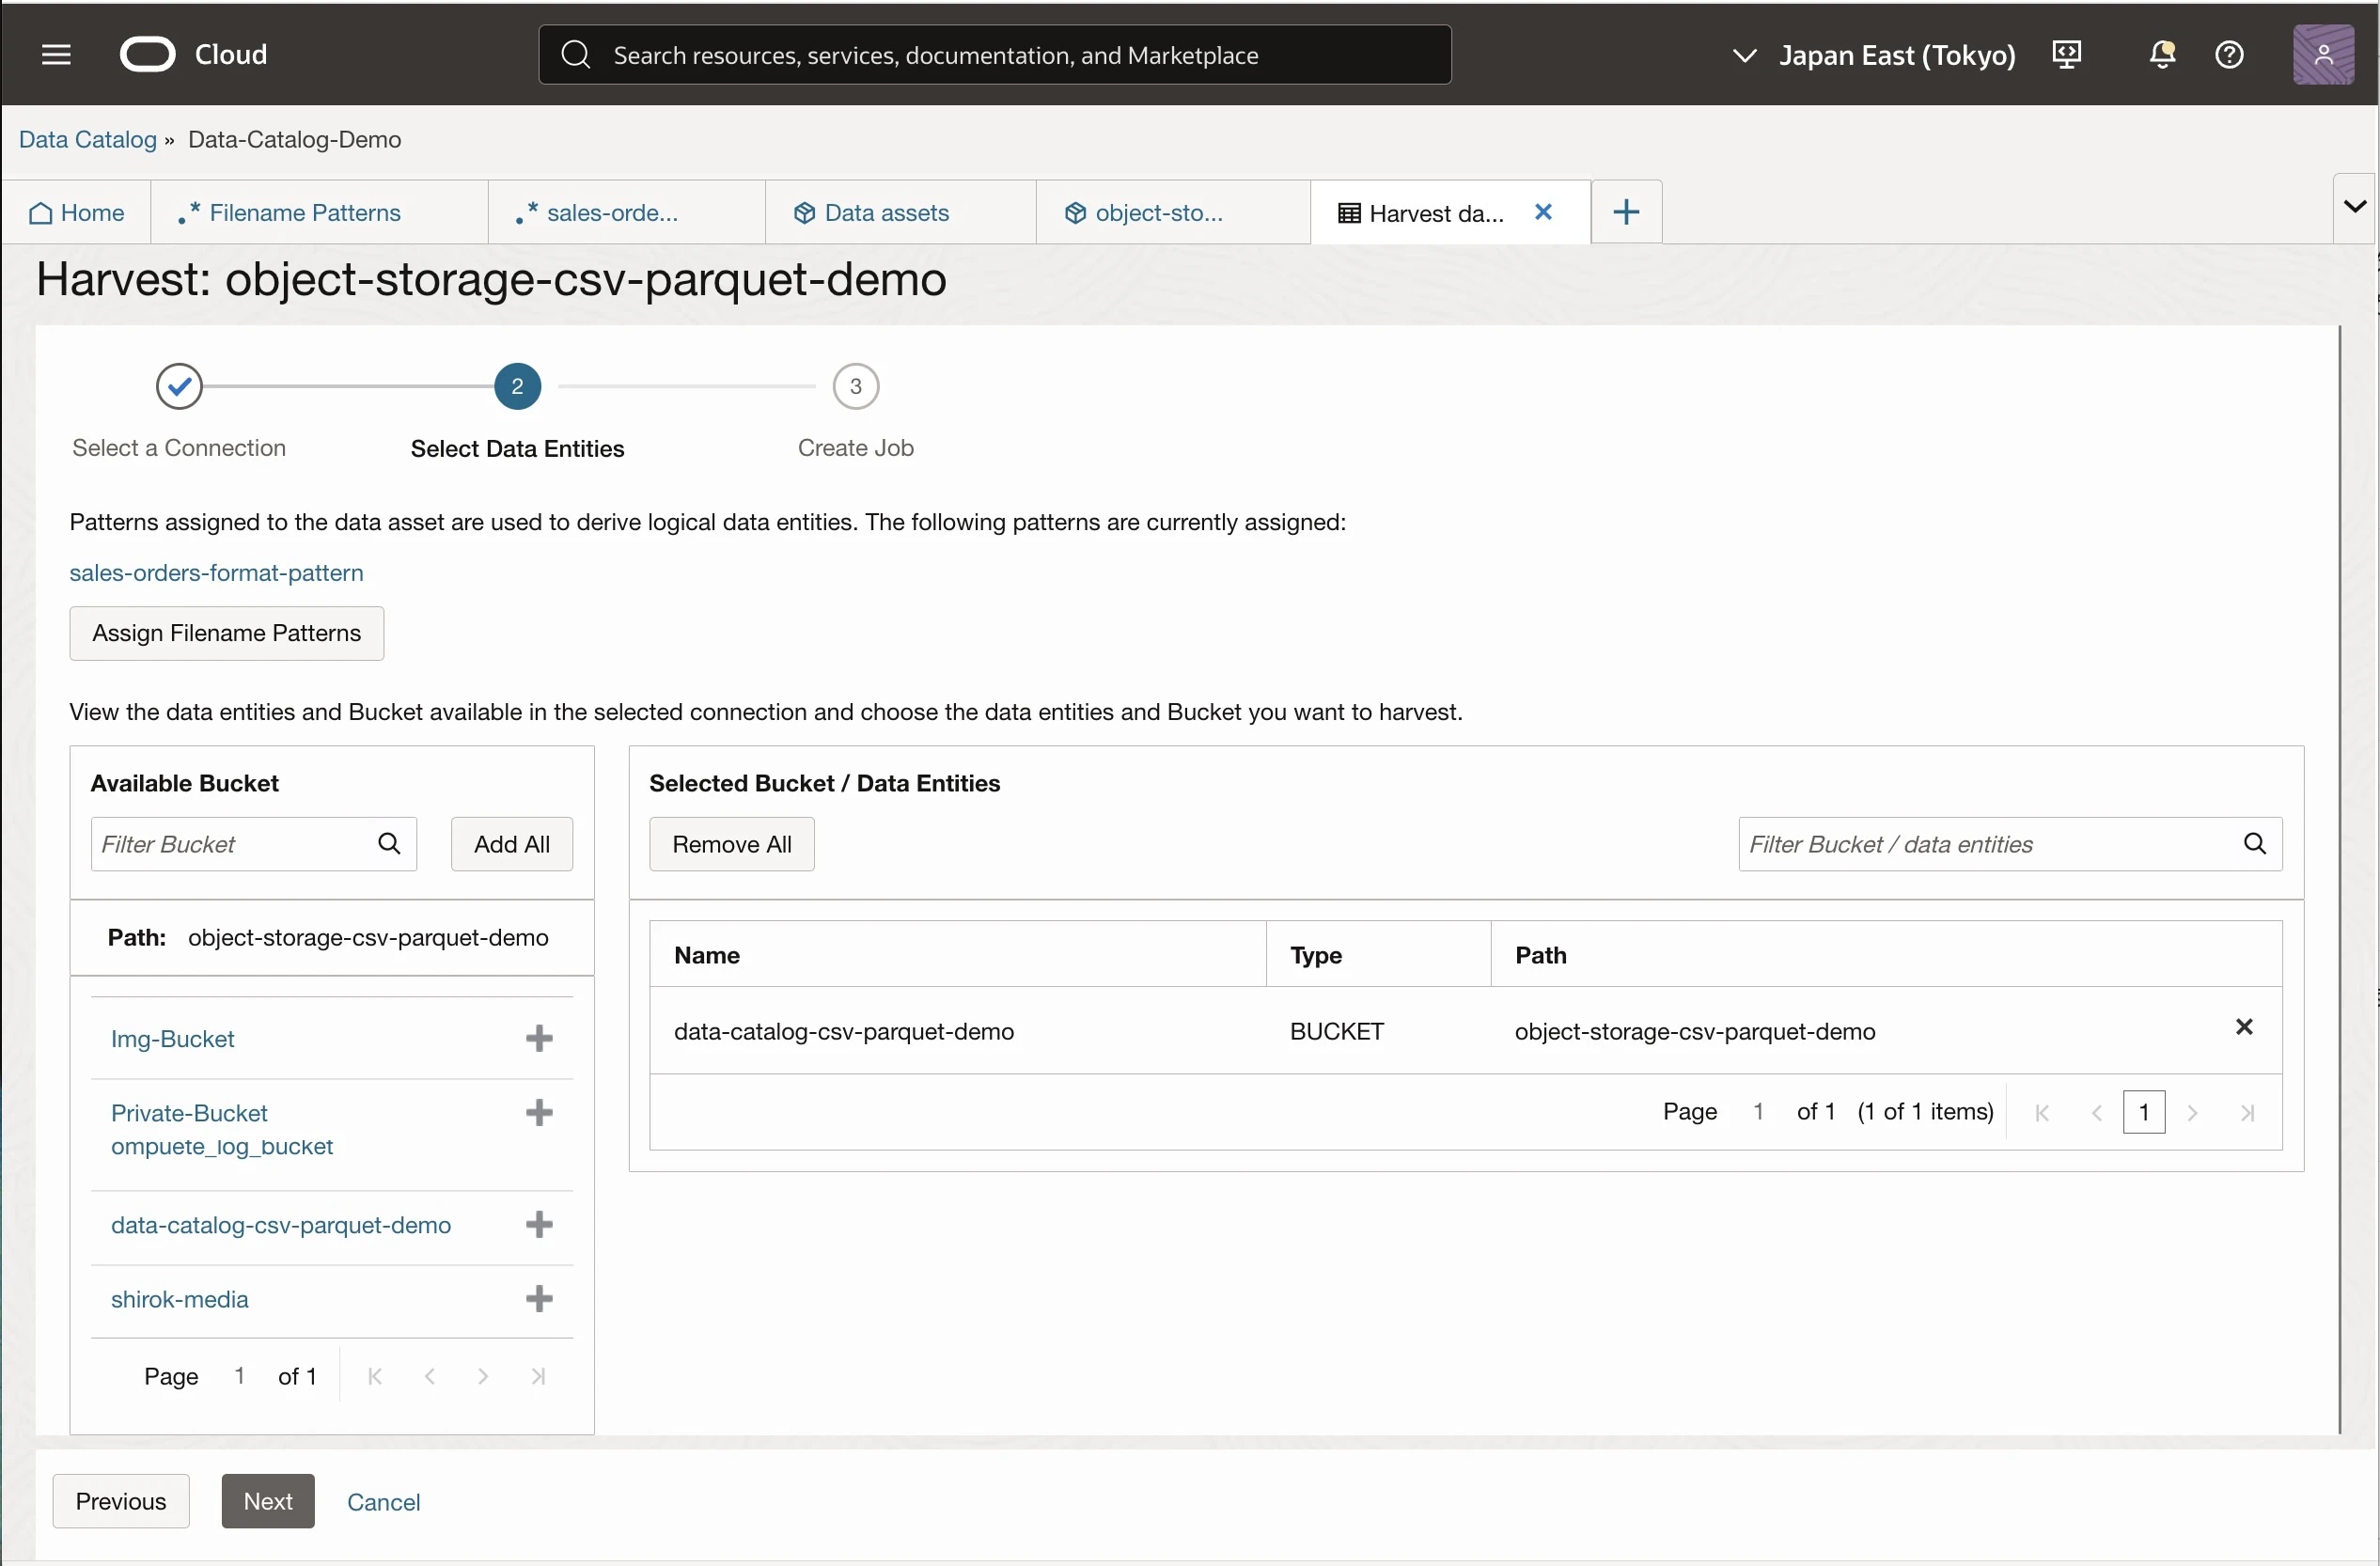The height and width of the screenshot is (1566, 2380).
Task: Open the sales-orders-format-pattern link
Action: click(x=216, y=573)
